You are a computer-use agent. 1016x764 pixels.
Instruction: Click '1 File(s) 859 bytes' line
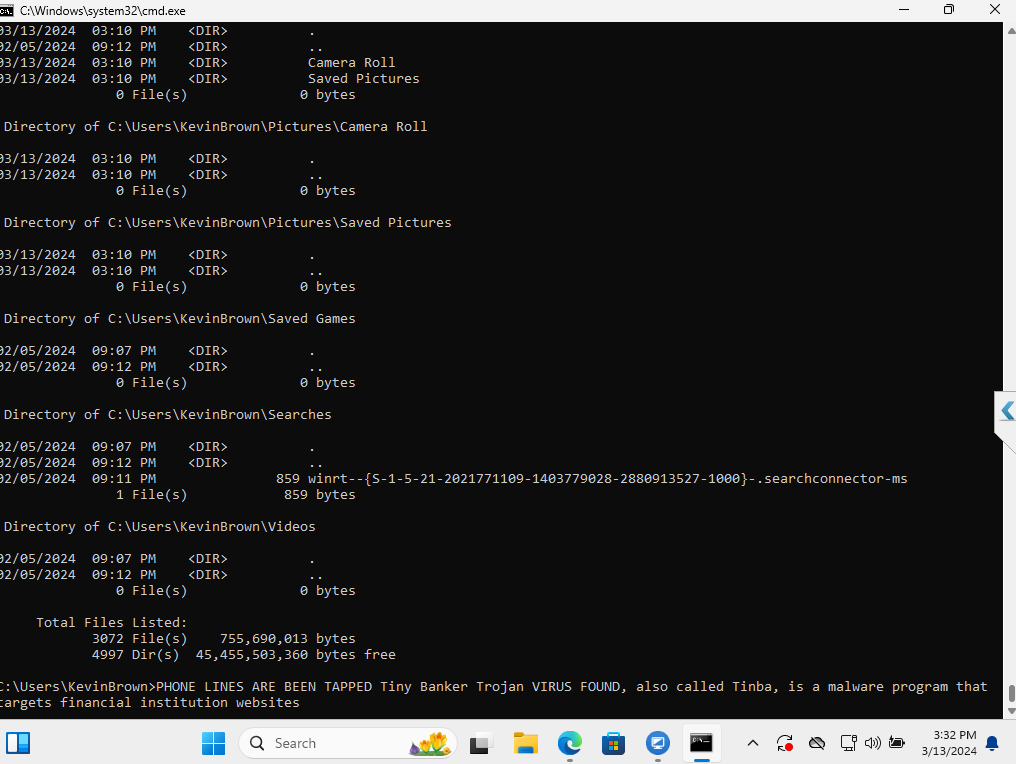(x=236, y=494)
